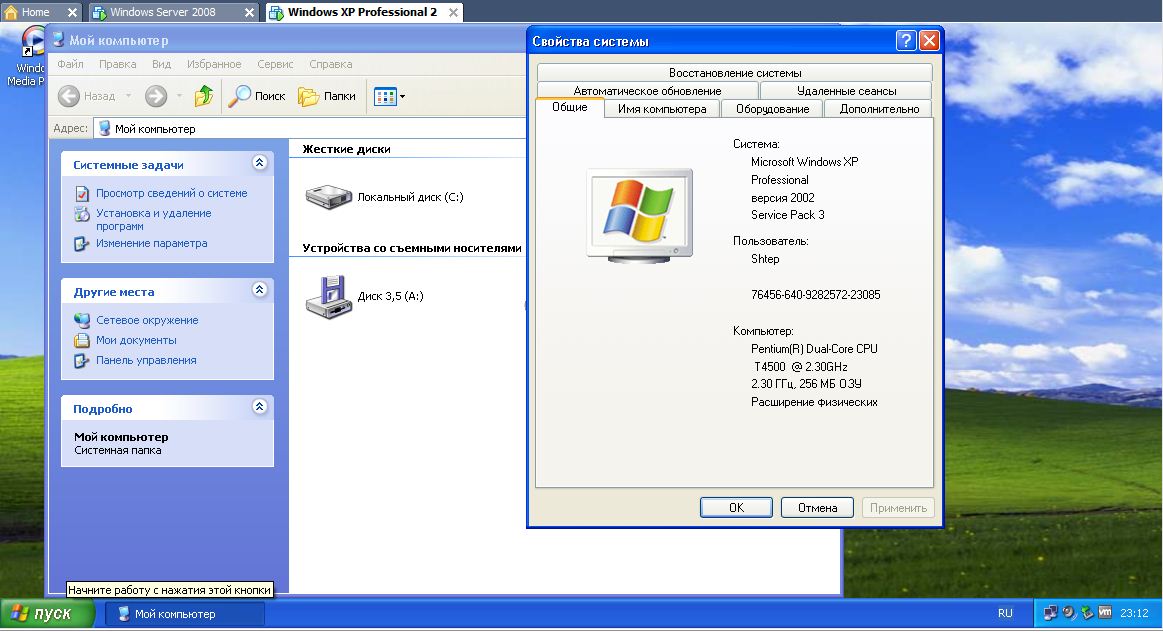This screenshot has height=632, width=1163.
Task: Click the RU language indicator
Action: tap(1005, 613)
